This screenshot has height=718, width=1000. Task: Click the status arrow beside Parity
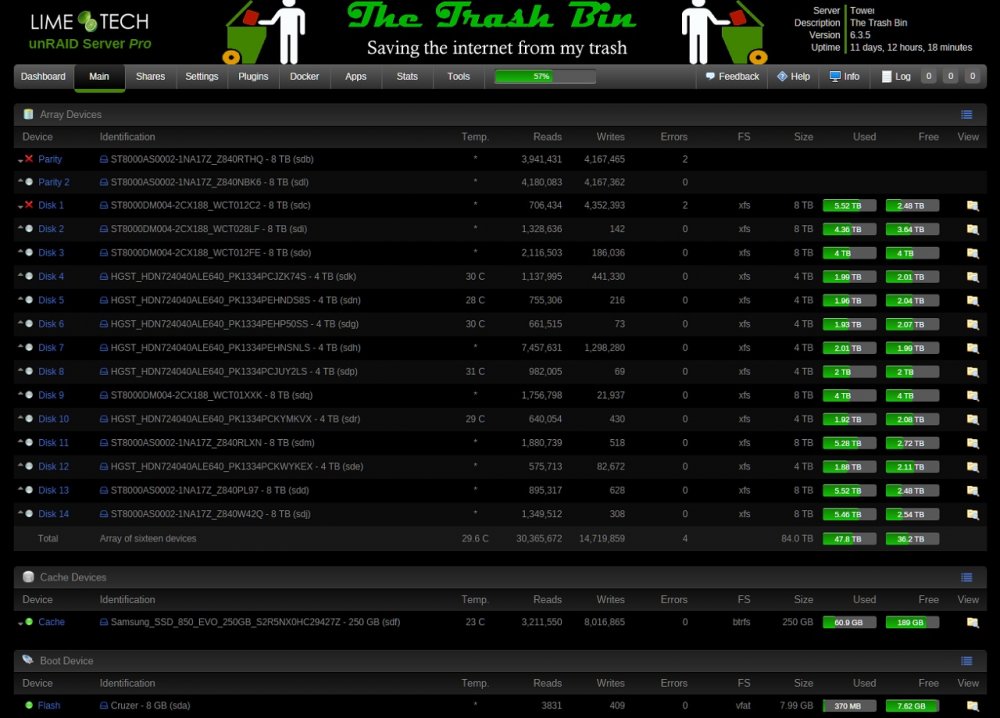point(20,161)
